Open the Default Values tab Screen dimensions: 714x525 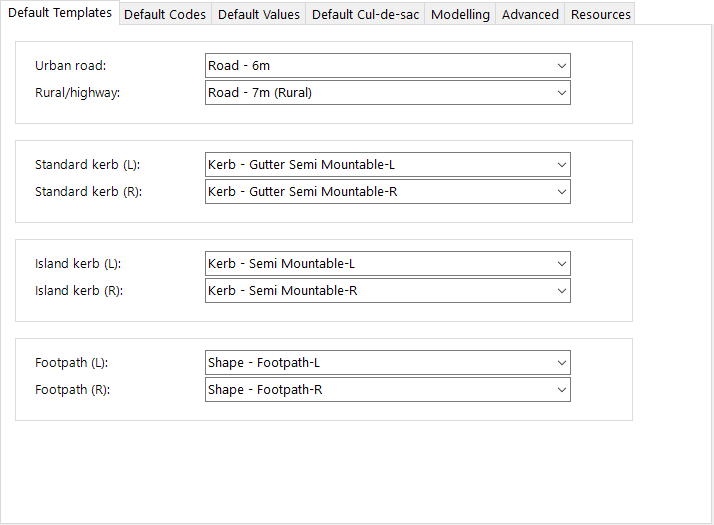(259, 14)
